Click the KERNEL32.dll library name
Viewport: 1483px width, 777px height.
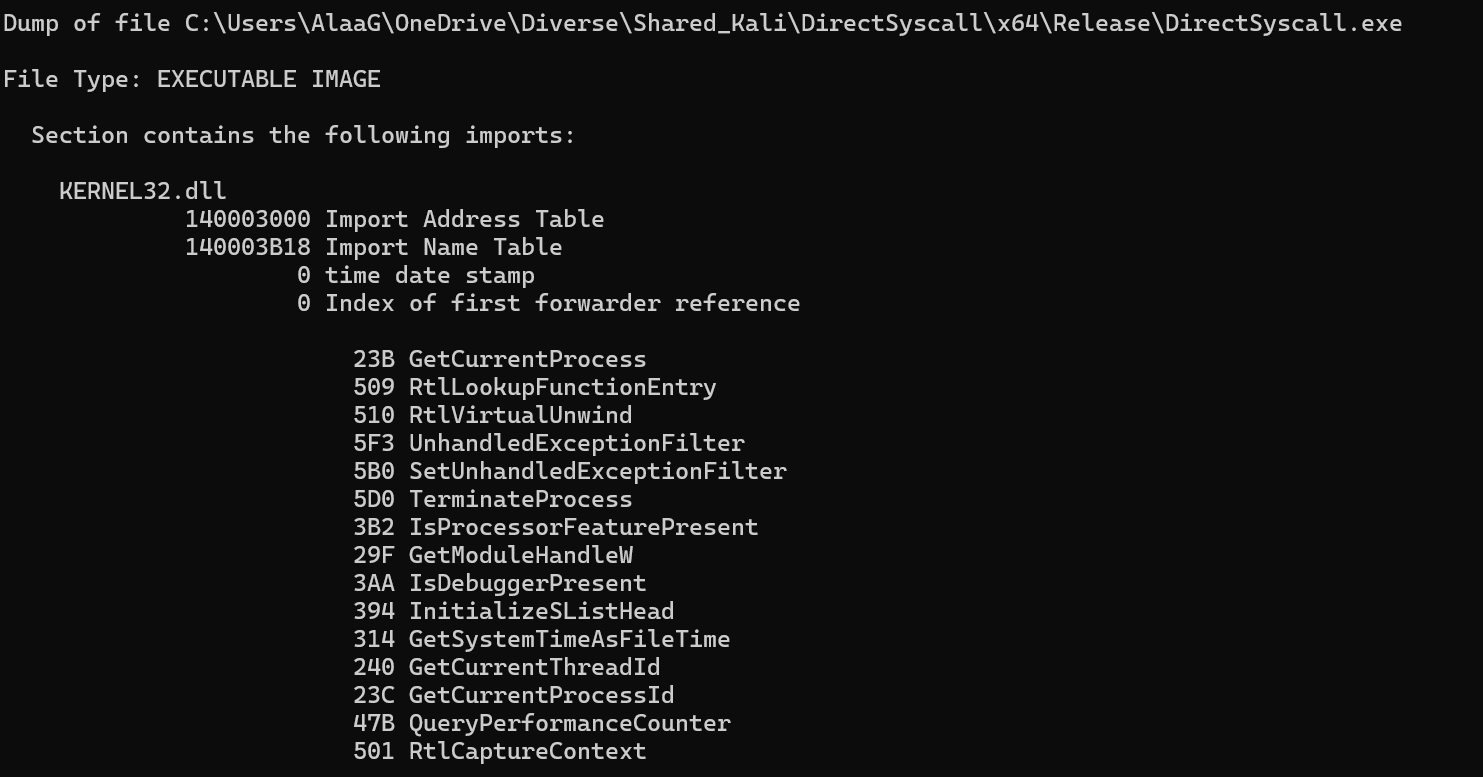pos(143,191)
